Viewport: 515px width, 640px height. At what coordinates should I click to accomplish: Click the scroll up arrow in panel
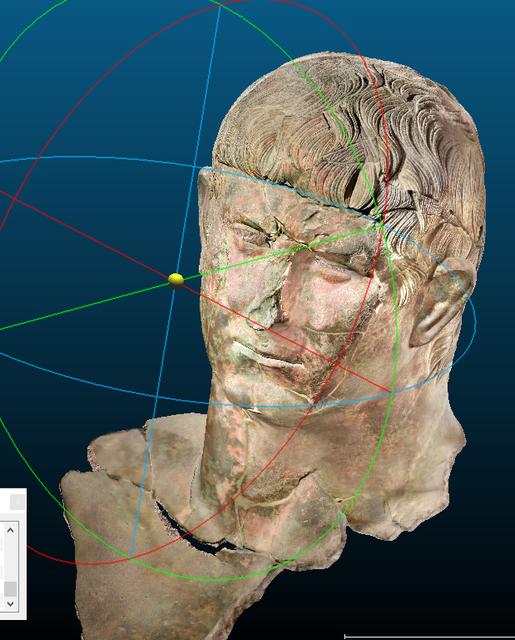point(11,530)
